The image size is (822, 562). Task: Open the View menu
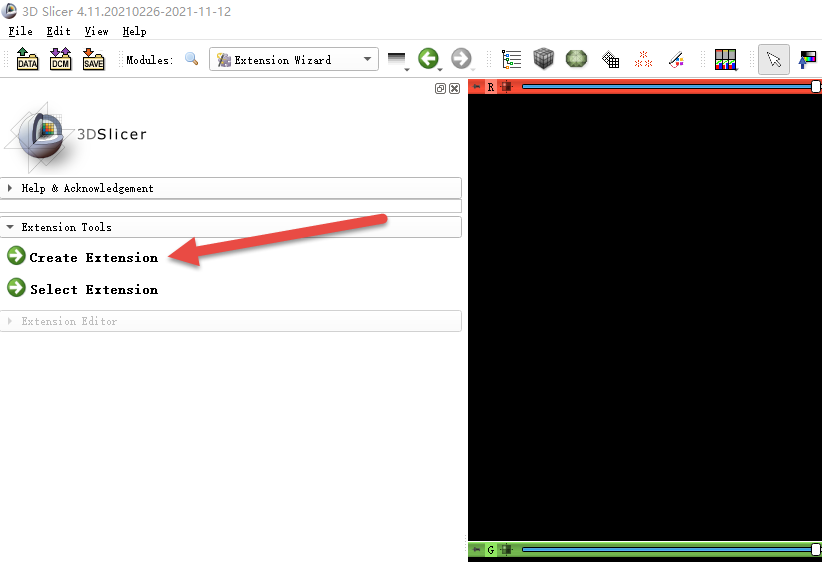pyautogui.click(x=96, y=31)
